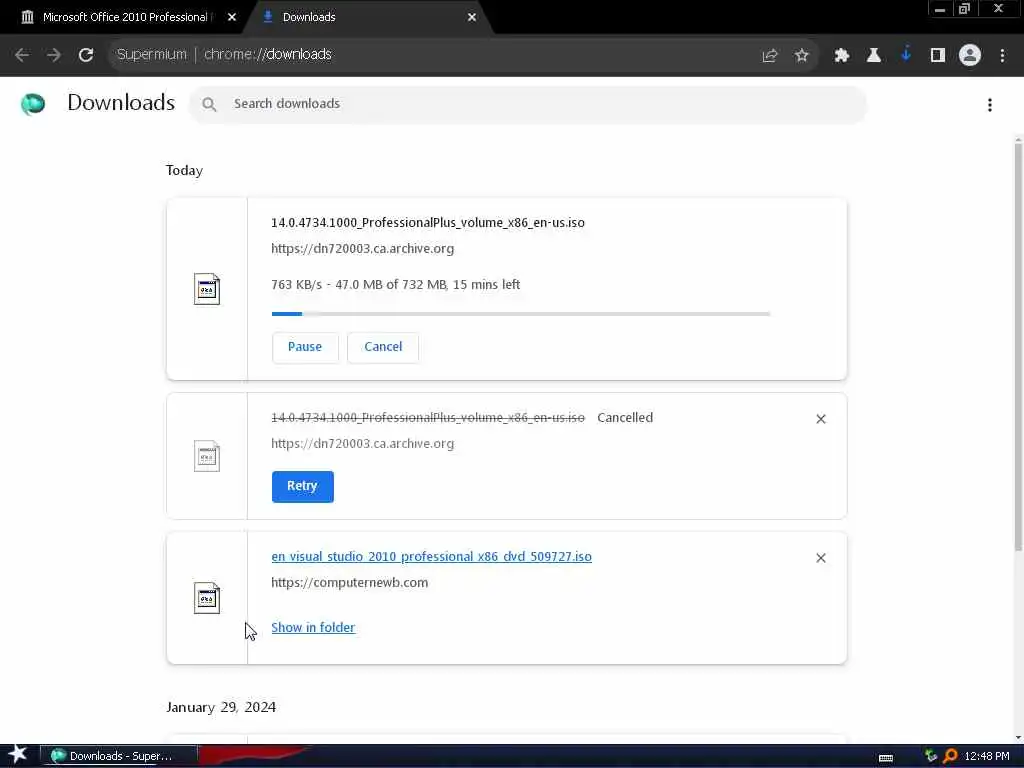Screen dimensions: 1024x768
Task: Click the Supermium logo beside Downloads title
Action: click(33, 104)
